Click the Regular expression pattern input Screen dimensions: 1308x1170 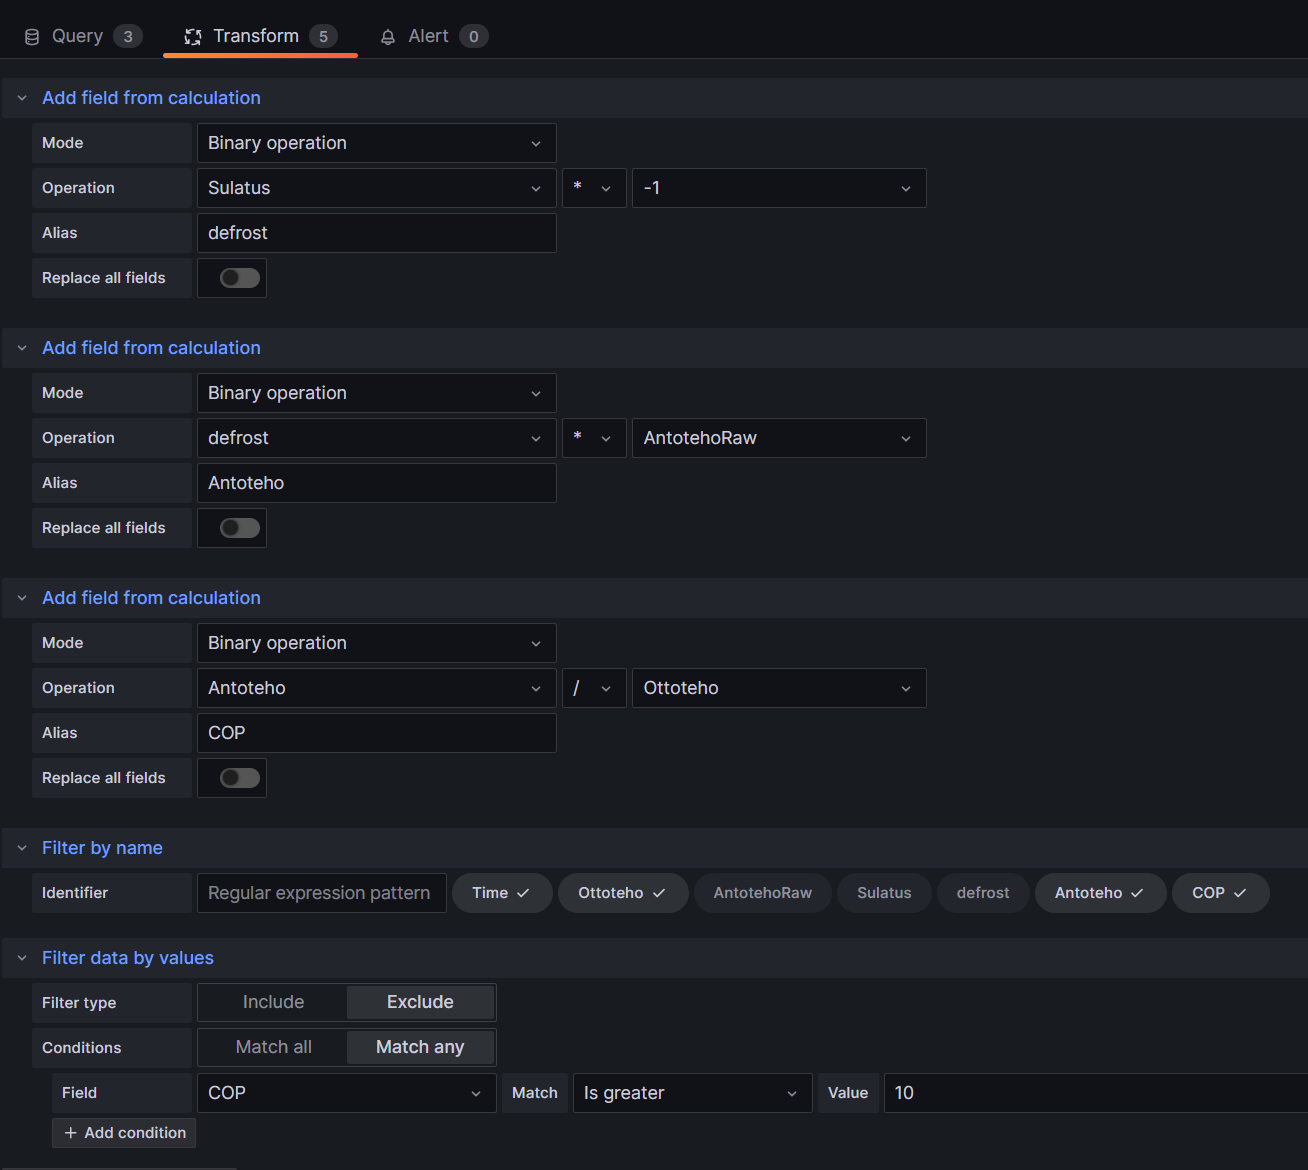click(321, 893)
